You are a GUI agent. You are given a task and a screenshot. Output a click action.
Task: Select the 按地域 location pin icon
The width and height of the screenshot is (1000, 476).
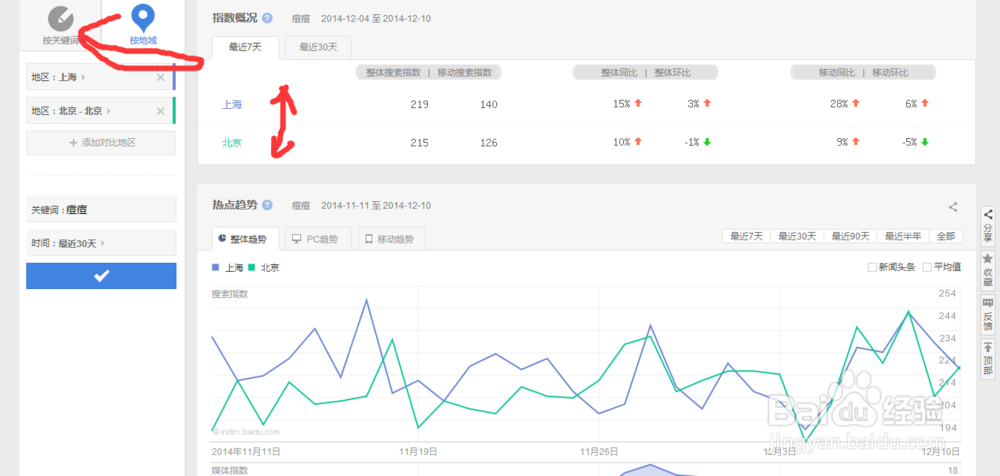[x=143, y=19]
